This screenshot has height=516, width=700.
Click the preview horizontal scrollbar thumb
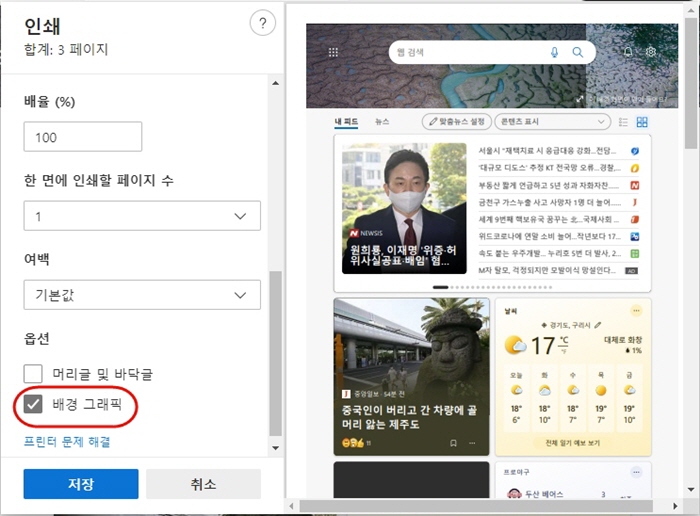pyautogui.click(x=476, y=506)
